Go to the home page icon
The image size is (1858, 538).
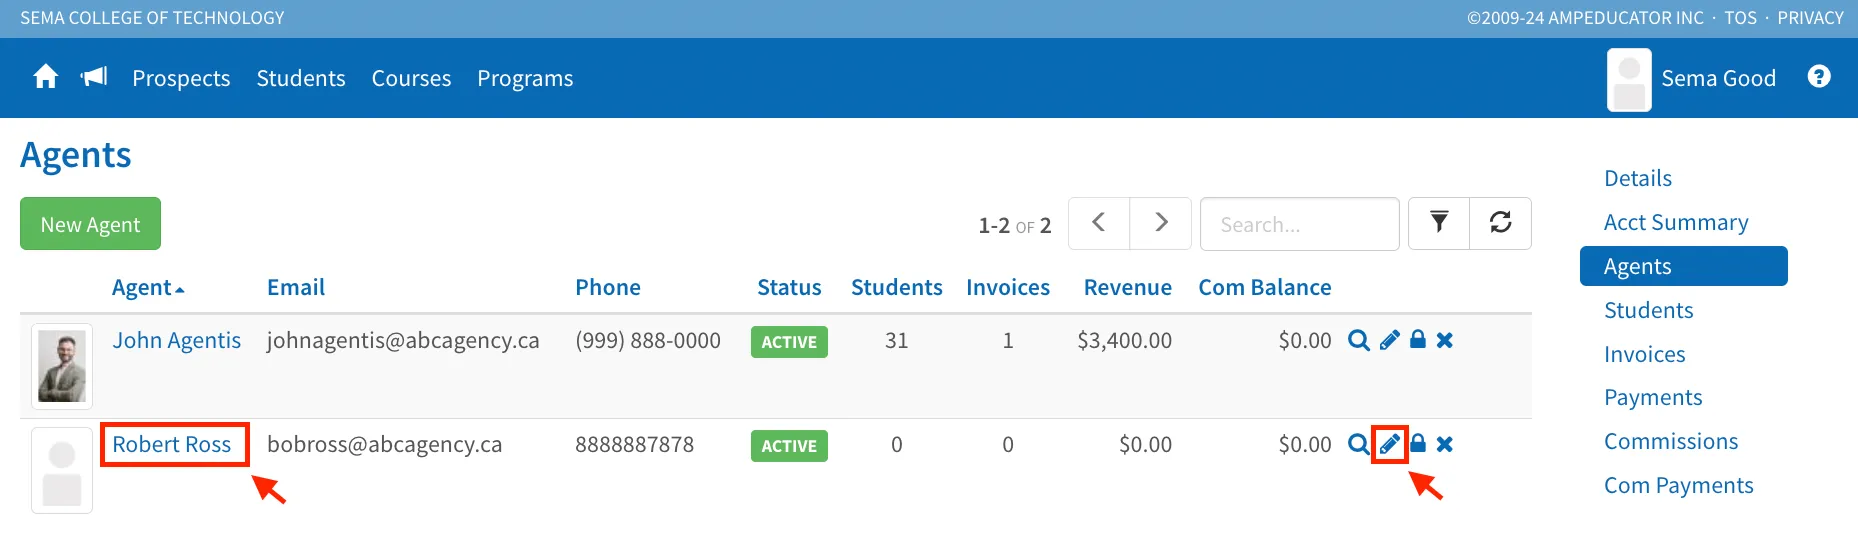tap(46, 77)
